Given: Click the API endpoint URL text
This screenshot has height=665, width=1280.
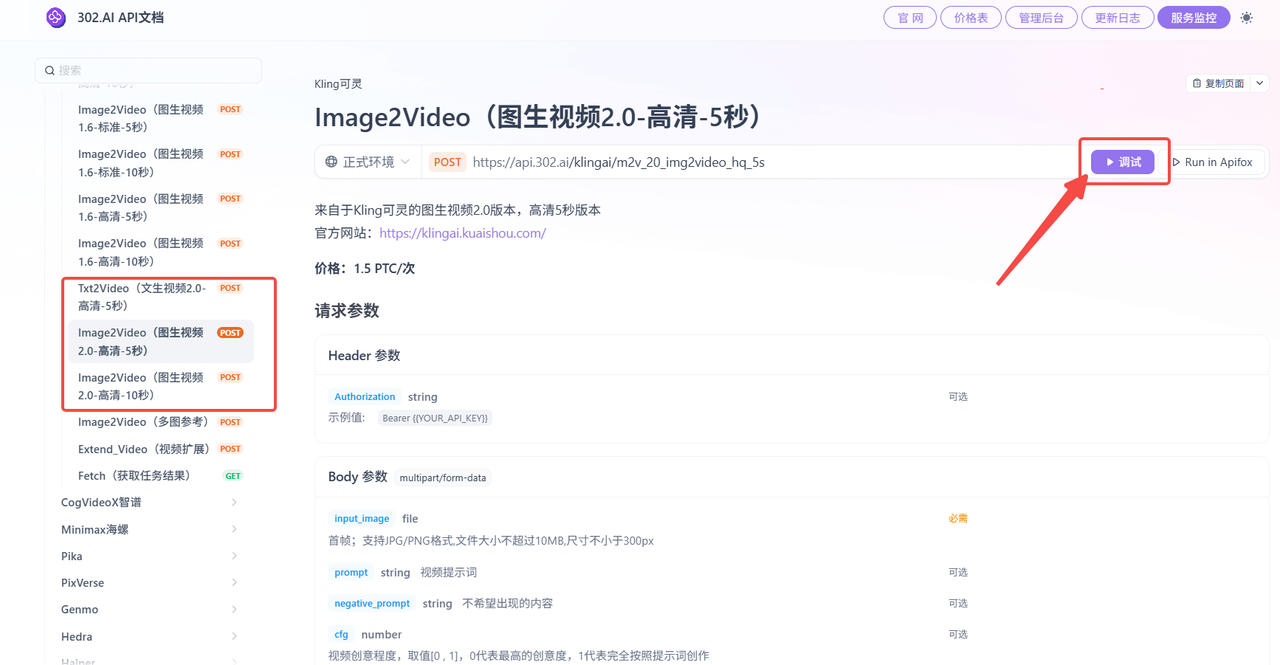Looking at the screenshot, I should coord(618,162).
